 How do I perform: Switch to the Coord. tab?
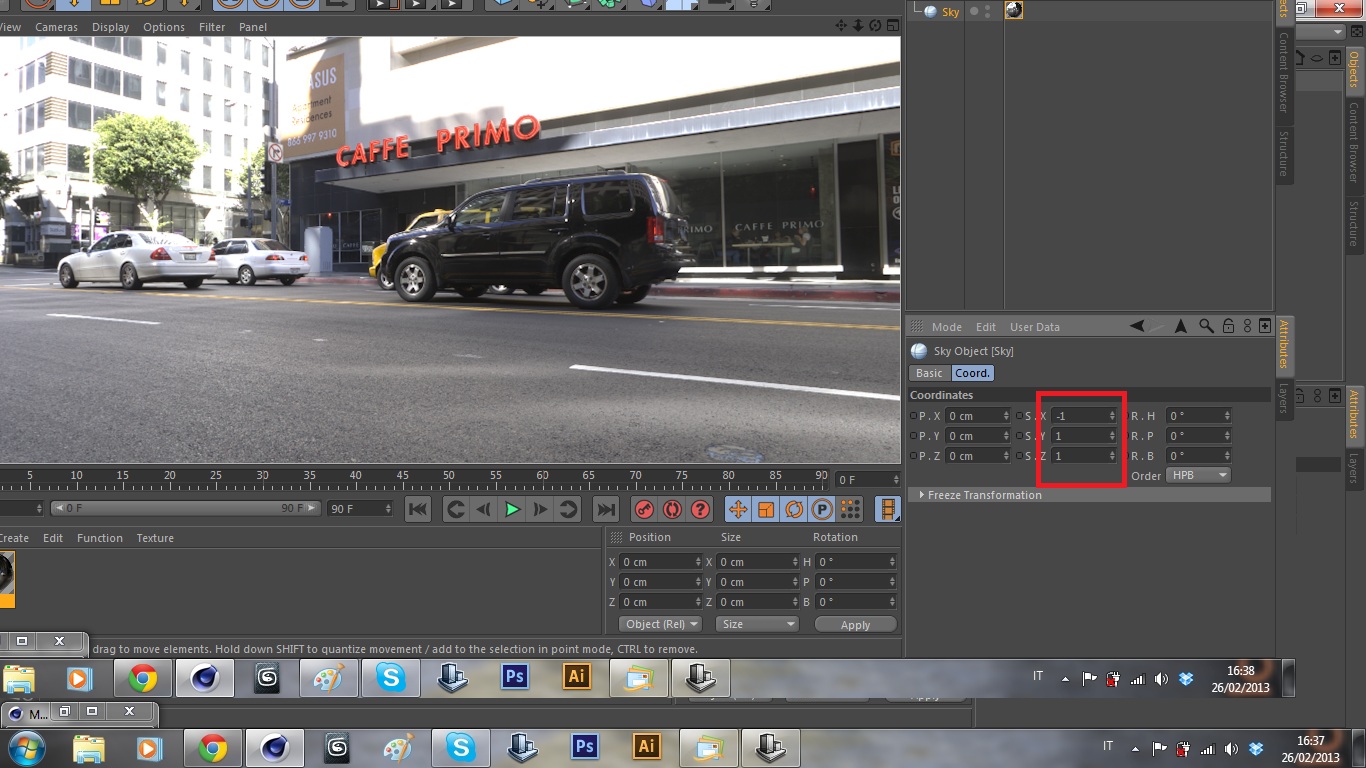click(x=972, y=373)
